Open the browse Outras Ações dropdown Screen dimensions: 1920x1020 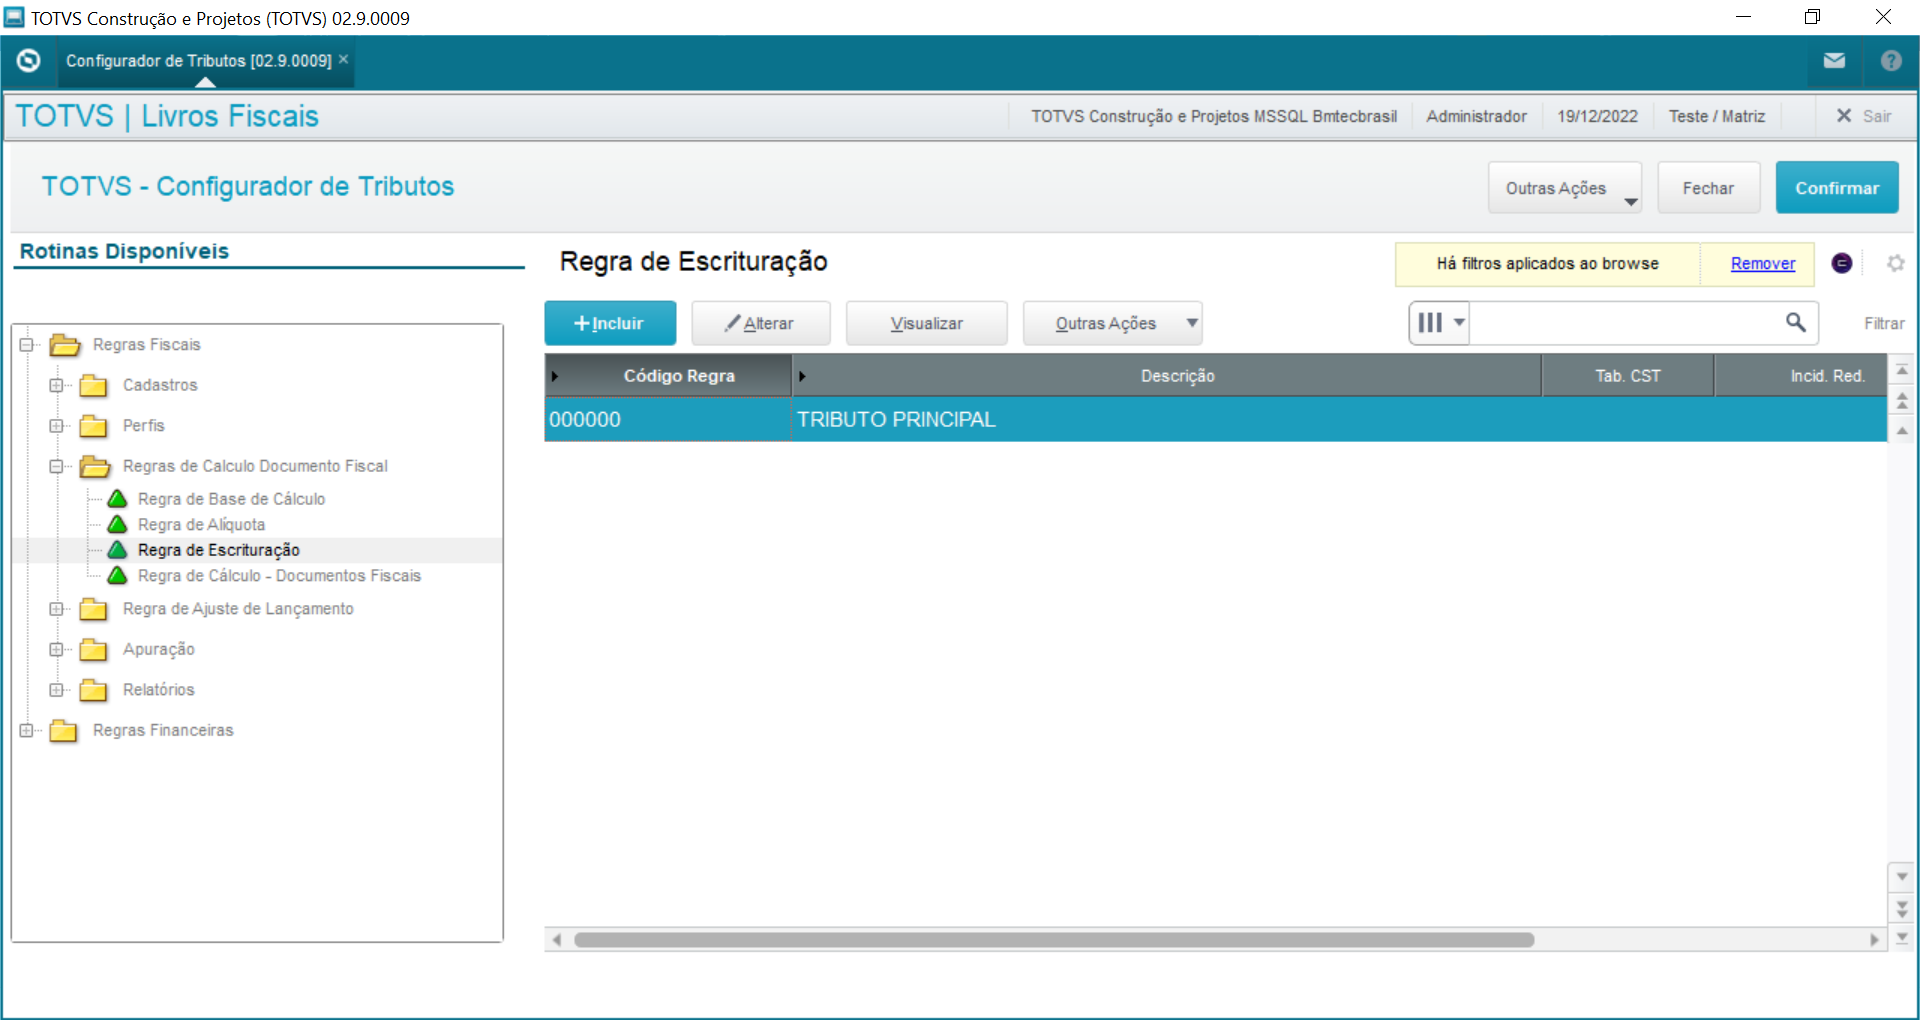1112,323
